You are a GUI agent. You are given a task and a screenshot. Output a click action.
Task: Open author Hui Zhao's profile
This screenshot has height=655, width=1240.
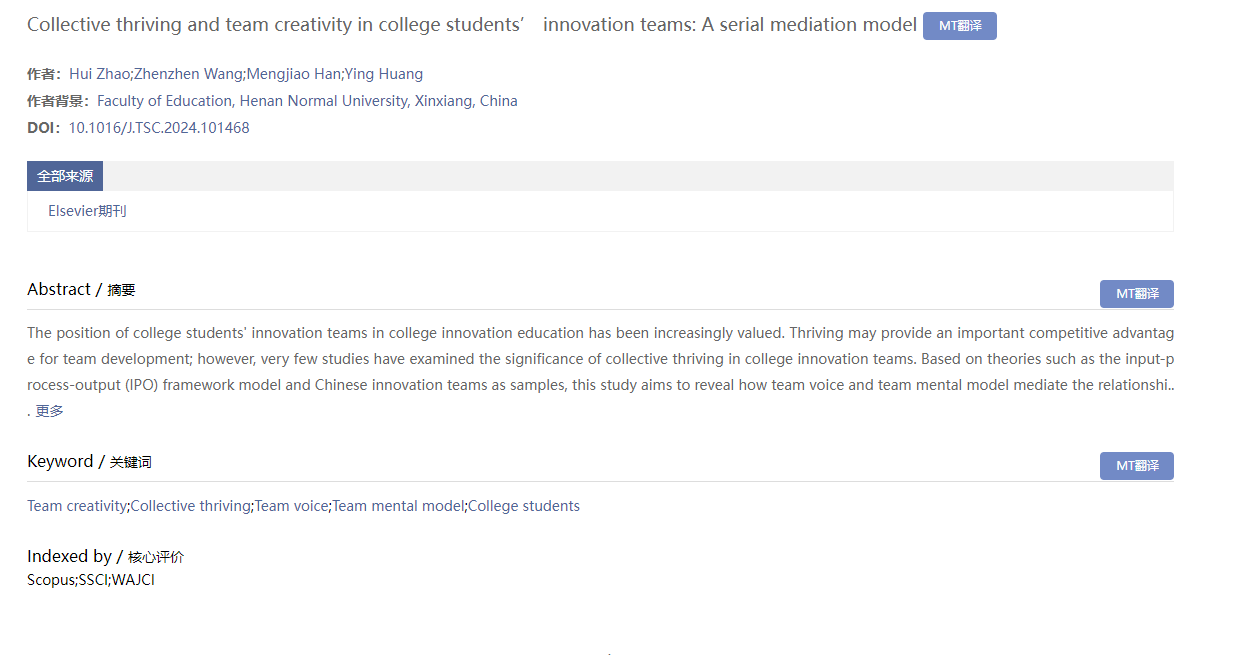click(99, 74)
